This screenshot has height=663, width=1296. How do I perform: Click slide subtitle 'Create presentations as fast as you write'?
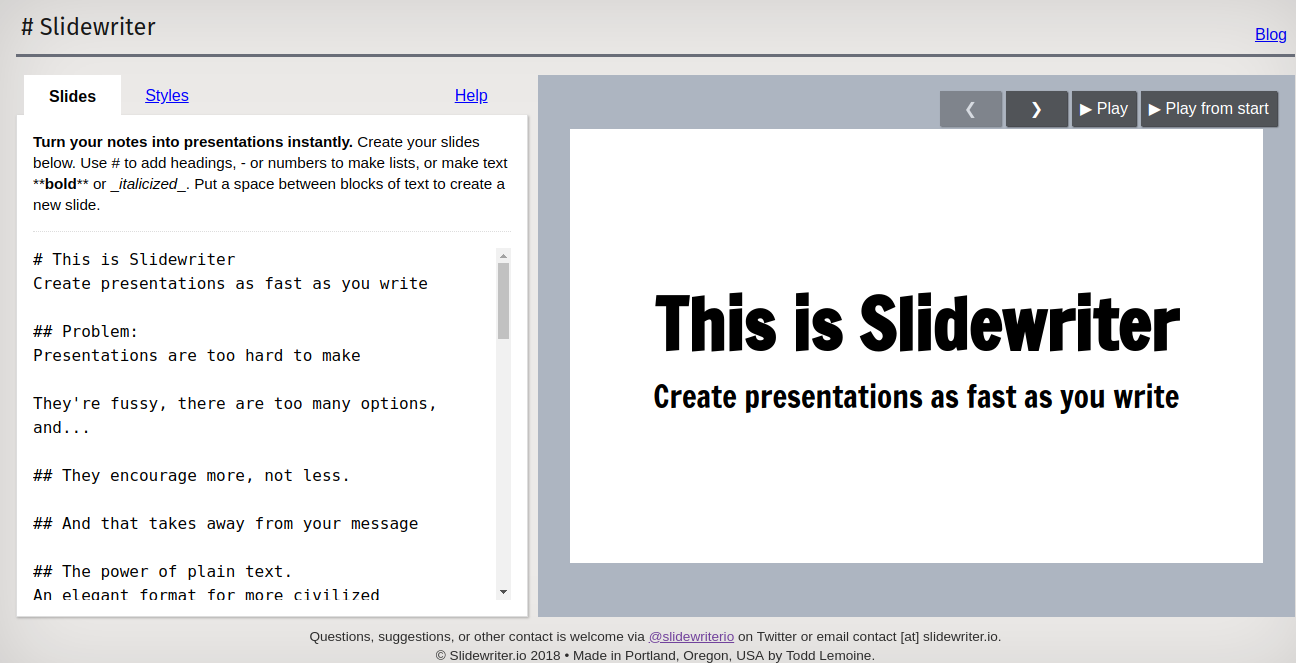(x=916, y=397)
